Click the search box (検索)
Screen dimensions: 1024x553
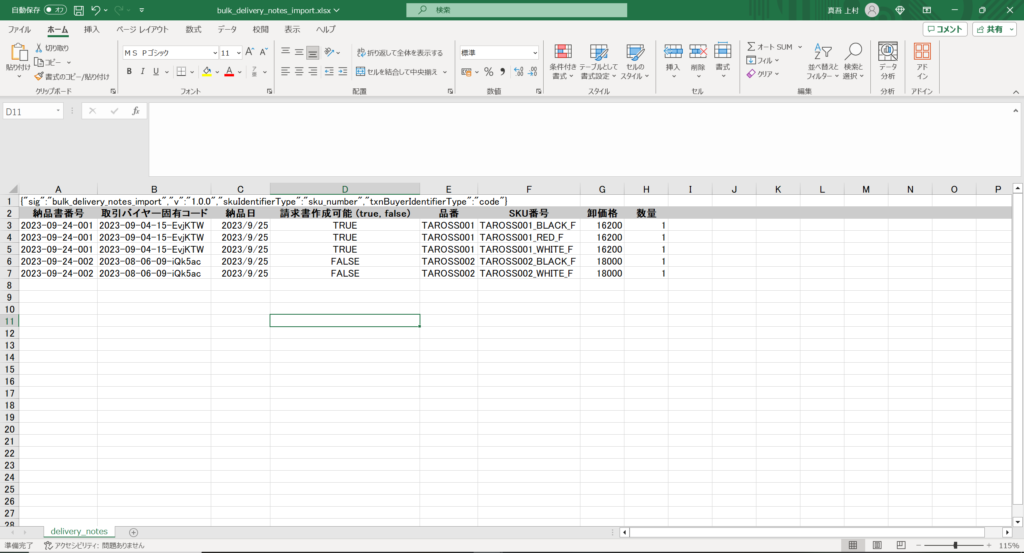(517, 10)
